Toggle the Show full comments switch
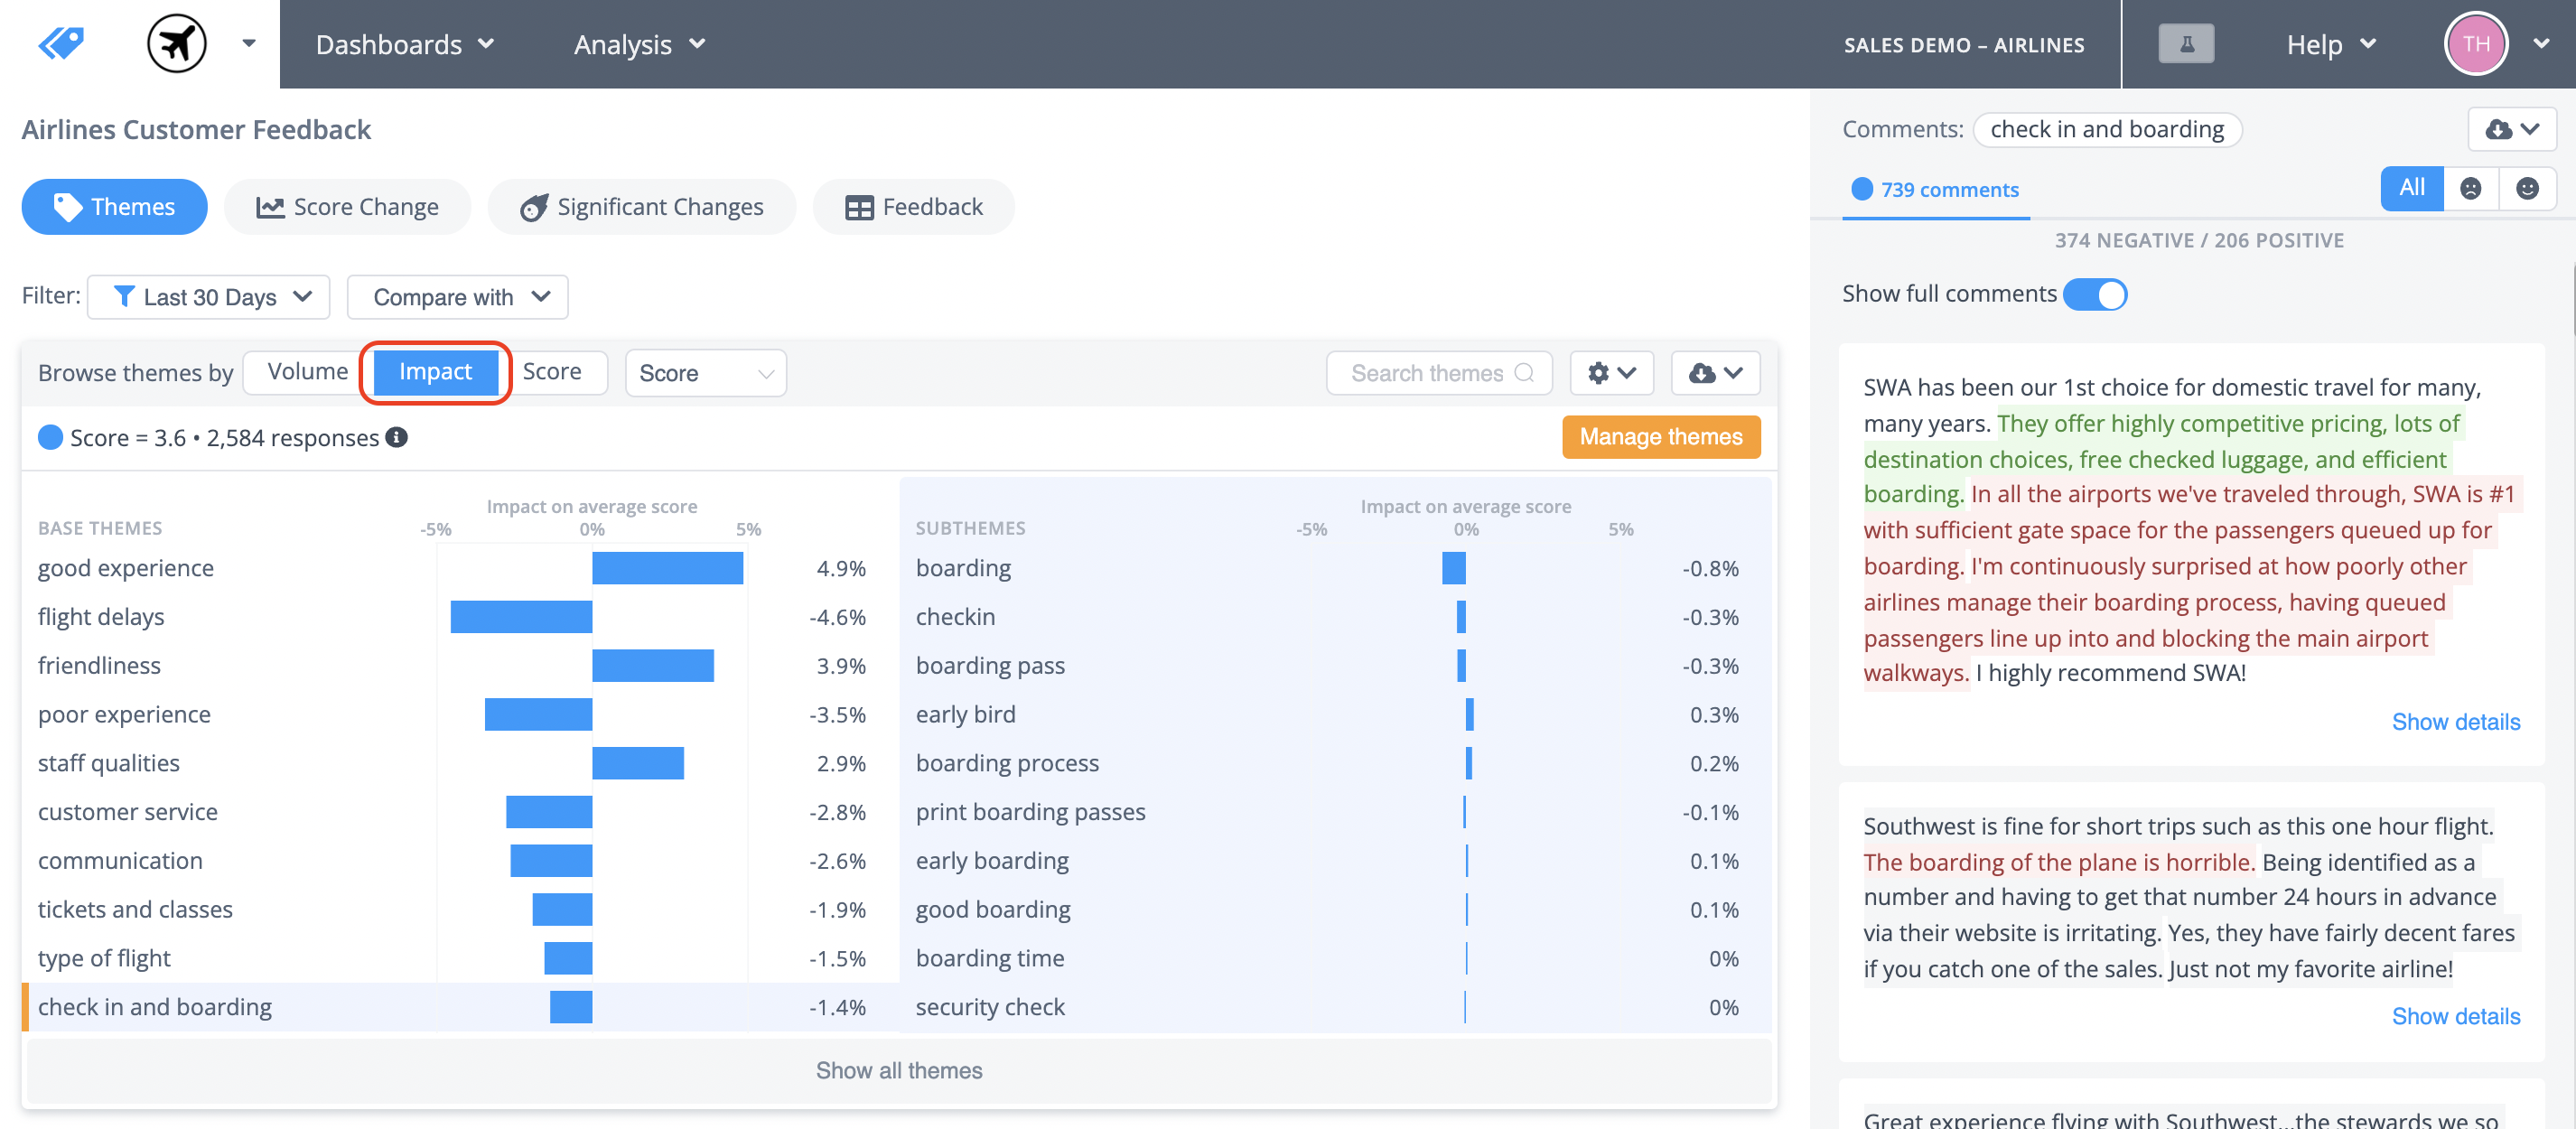This screenshot has width=2576, height=1129. [x=2095, y=294]
